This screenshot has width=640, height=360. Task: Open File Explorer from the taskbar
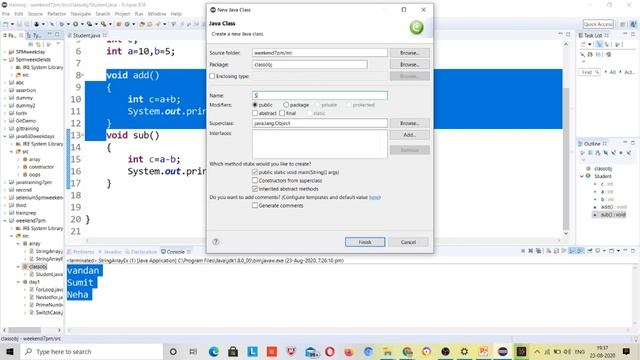(387, 351)
